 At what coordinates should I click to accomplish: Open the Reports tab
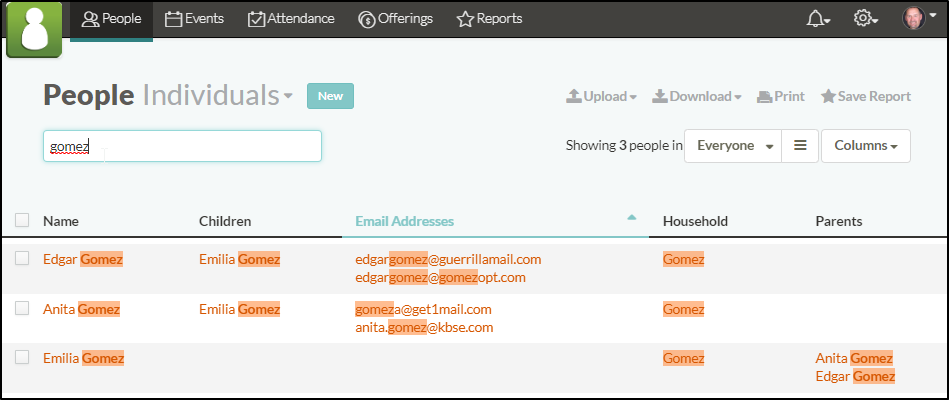pos(490,19)
